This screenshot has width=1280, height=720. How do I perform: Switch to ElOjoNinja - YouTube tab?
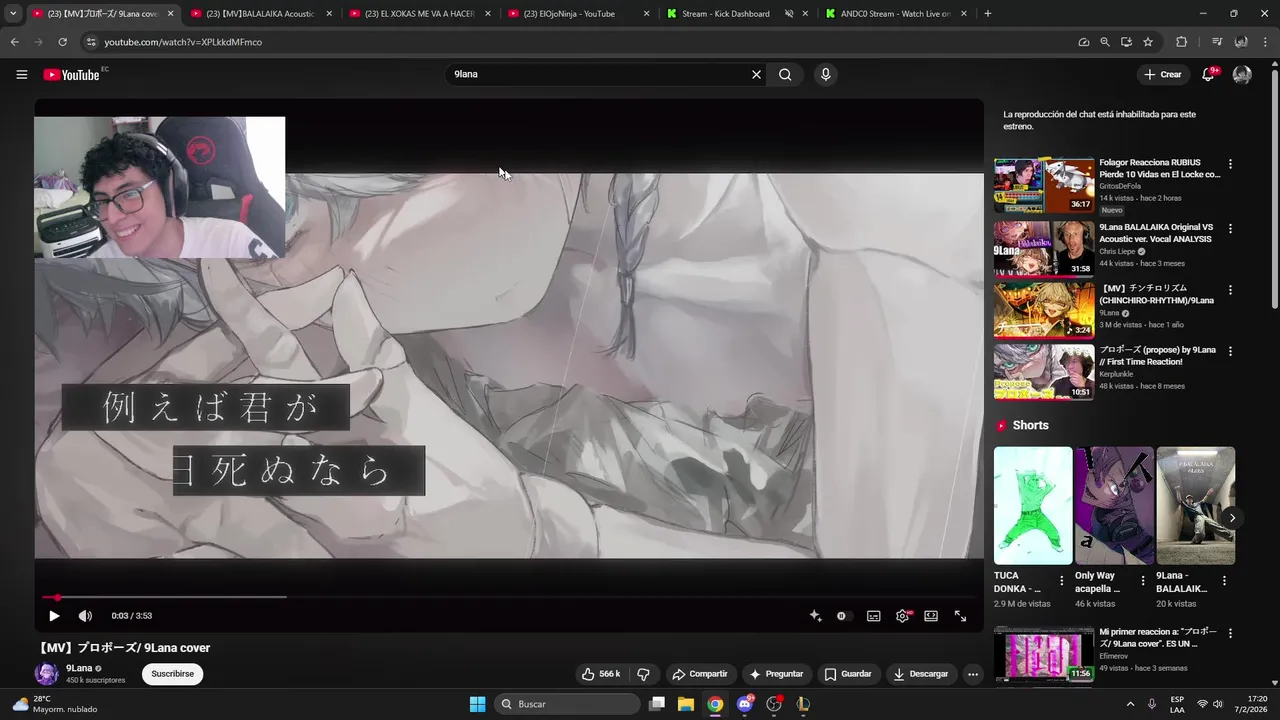click(578, 14)
